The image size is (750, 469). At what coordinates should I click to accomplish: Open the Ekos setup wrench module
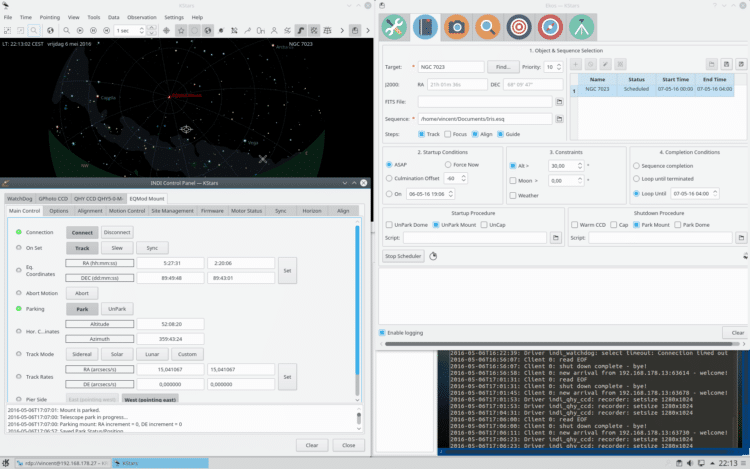point(394,27)
